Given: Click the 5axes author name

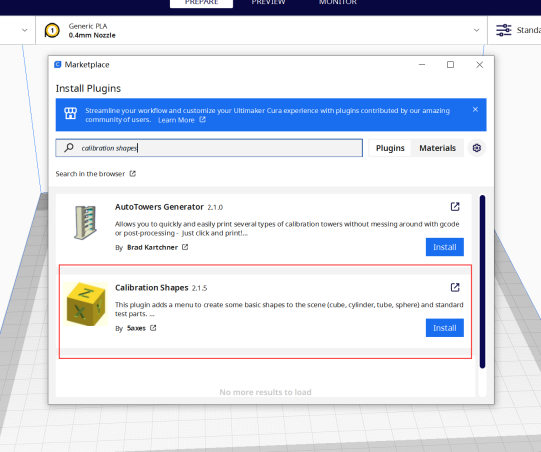Looking at the screenshot, I should point(136,328).
